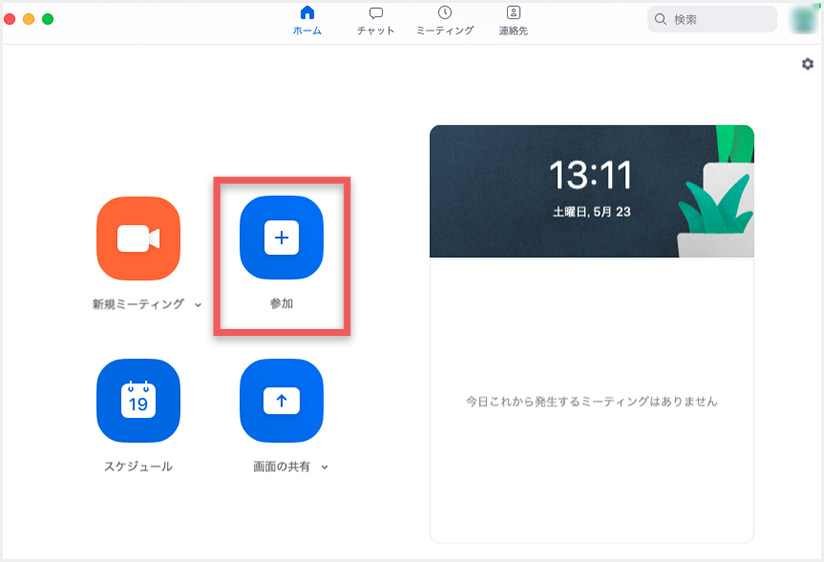824x562 pixels.
Task: Click the orange New Meeting camera icon
Action: 138,238
